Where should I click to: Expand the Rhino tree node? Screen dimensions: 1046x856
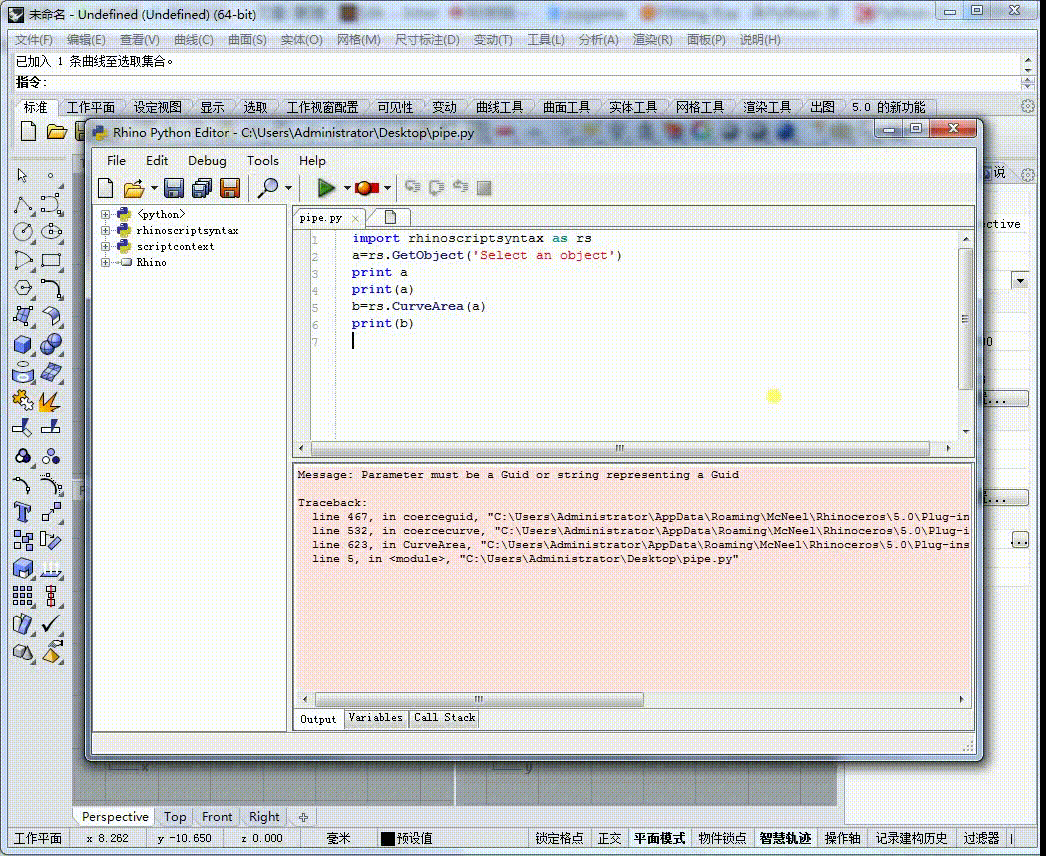click(105, 262)
